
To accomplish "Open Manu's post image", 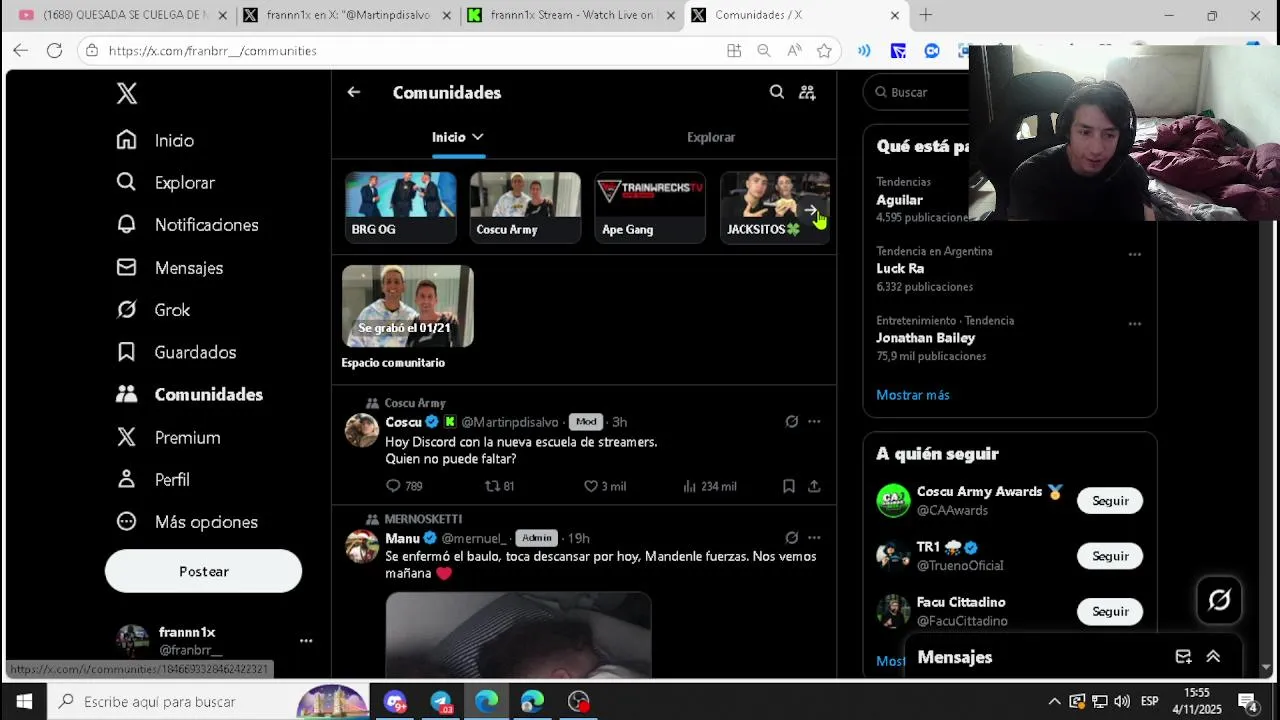I will [x=518, y=635].
